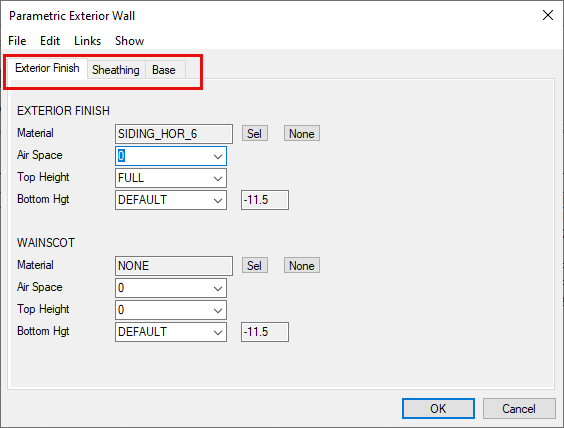Click Sel button for Wainscot material
Viewport: 564px width, 428px height.
point(254,266)
